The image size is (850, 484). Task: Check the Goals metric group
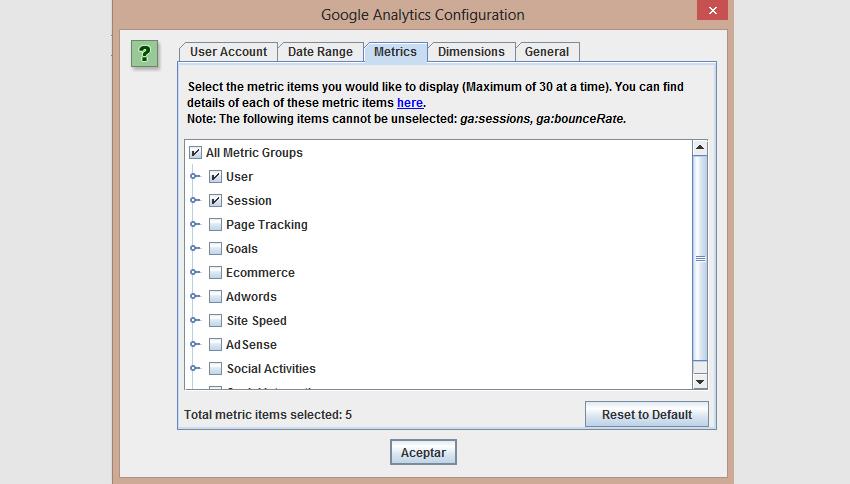pos(215,248)
